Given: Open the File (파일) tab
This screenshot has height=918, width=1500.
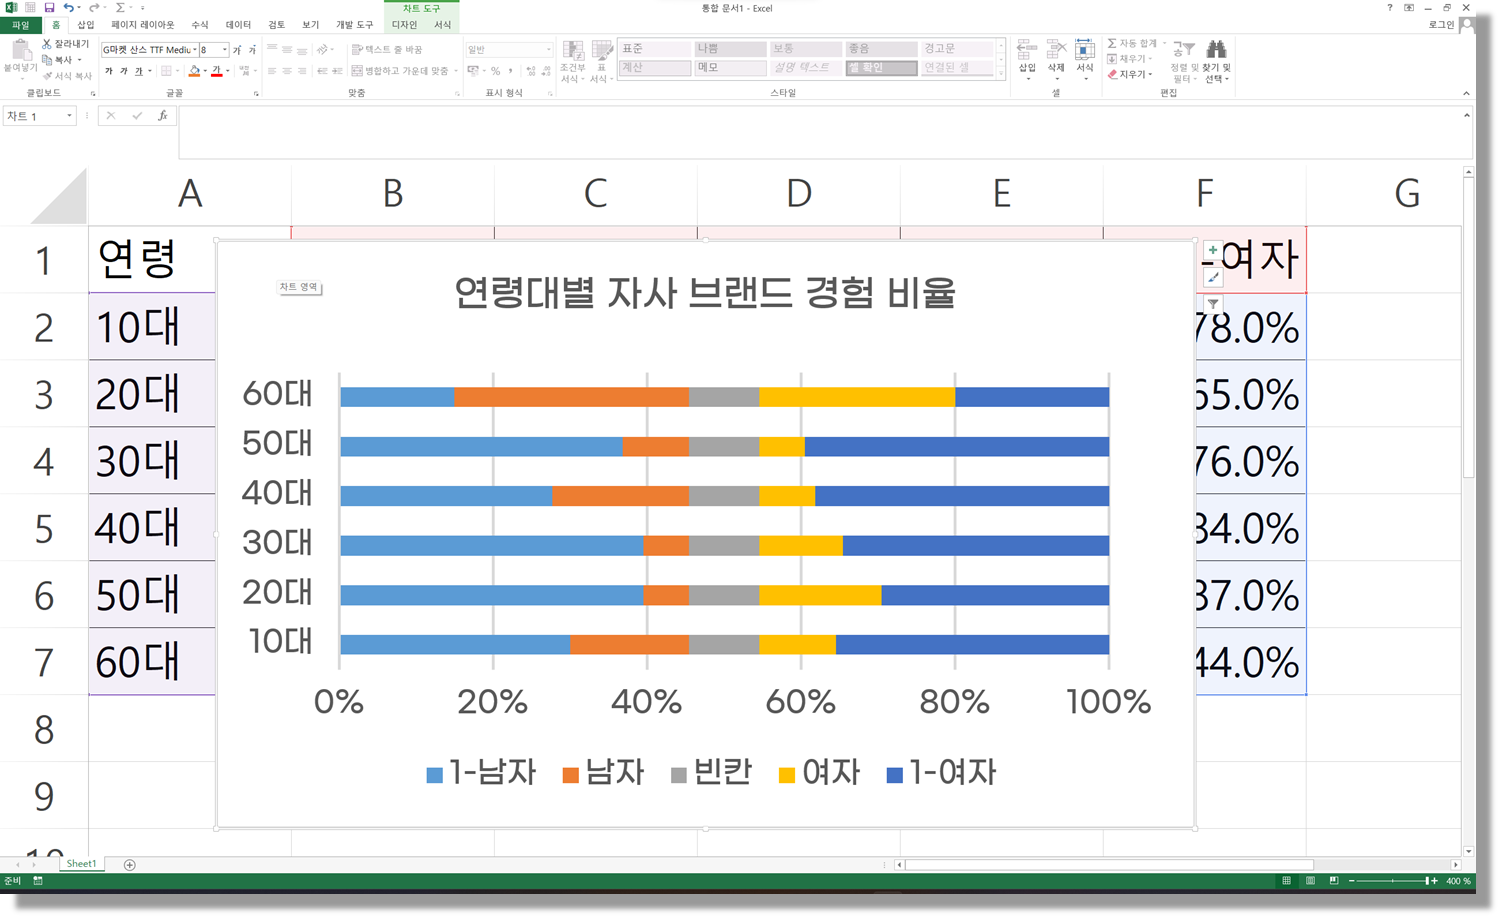Looking at the screenshot, I should (21, 25).
